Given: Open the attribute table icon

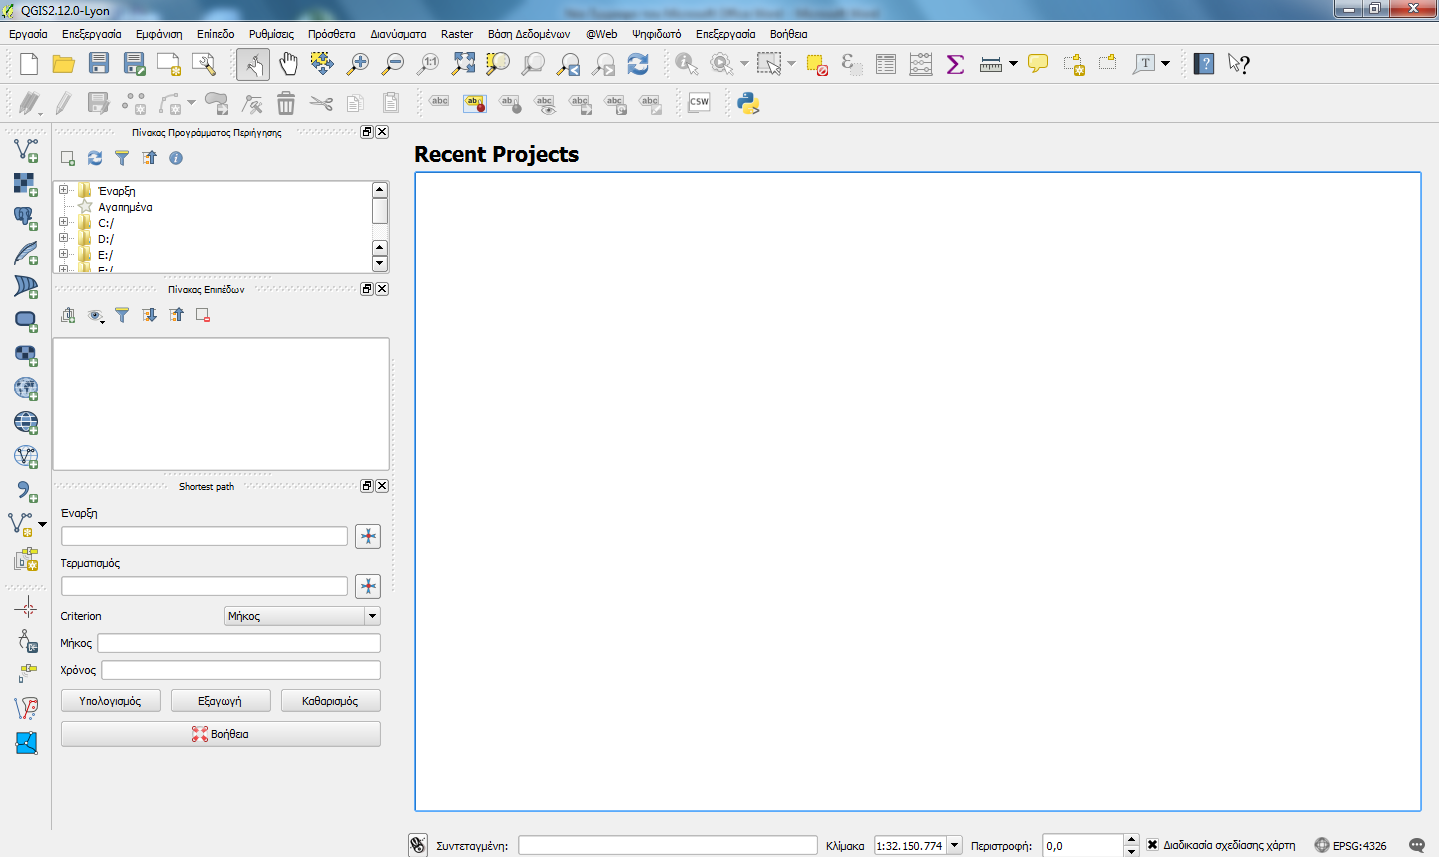Looking at the screenshot, I should [886, 64].
